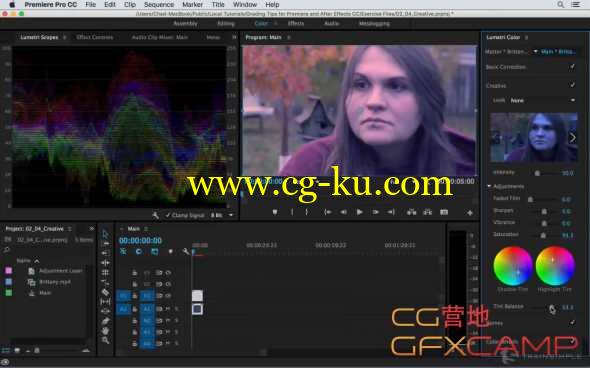The width and height of the screenshot is (590, 368).
Task: Open the Master clip dropdown arrow
Action: [x=535, y=51]
